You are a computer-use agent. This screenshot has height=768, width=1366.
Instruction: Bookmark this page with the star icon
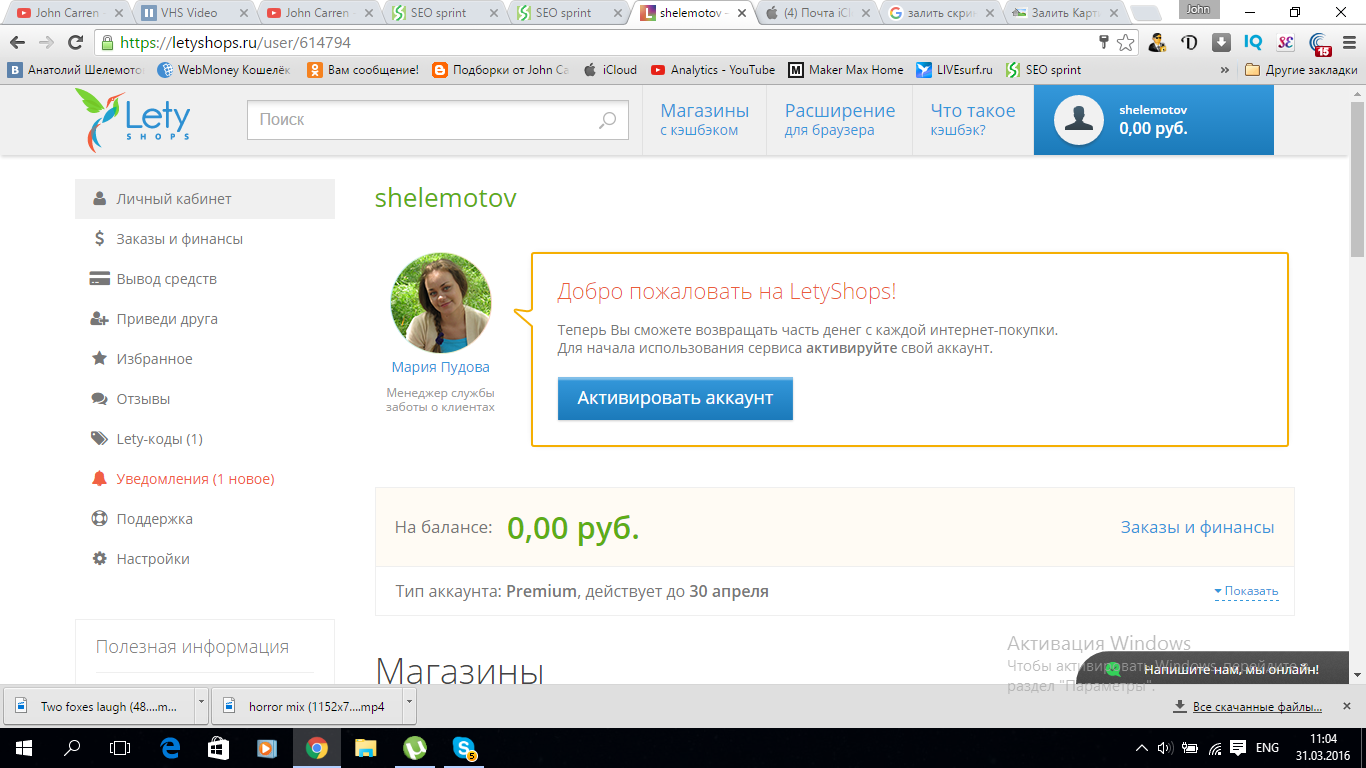1126,43
